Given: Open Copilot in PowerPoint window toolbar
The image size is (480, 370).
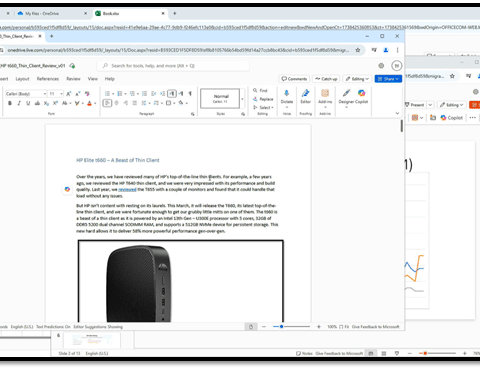Looking at the screenshot, I should pyautogui.click(x=451, y=117).
